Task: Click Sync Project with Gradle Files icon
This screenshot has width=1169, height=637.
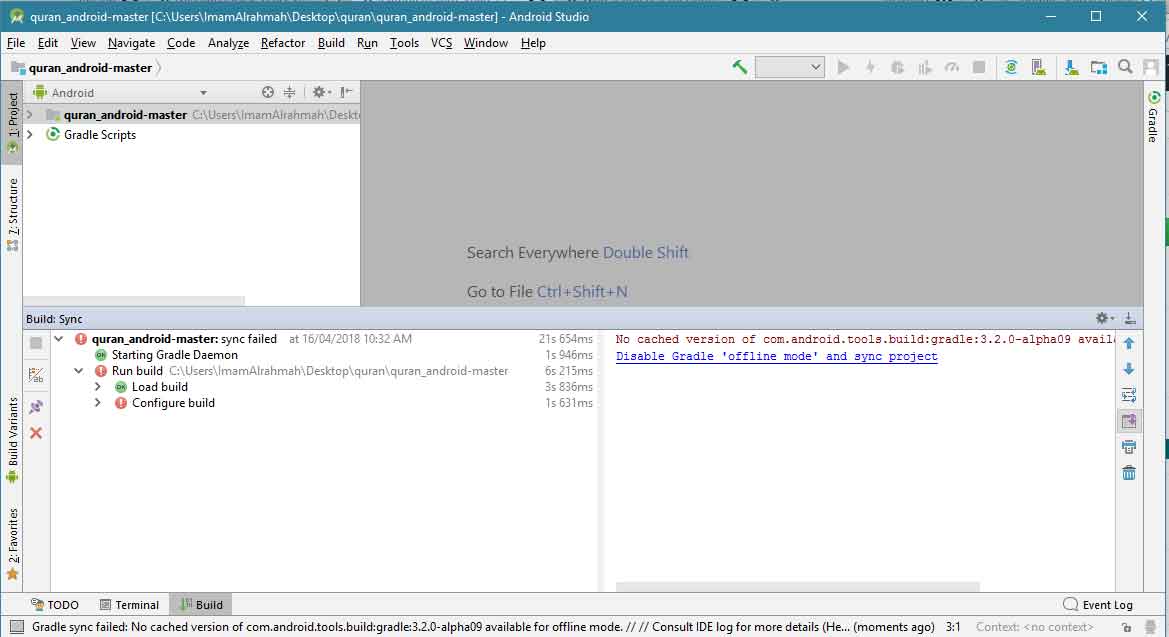Action: point(1011,68)
